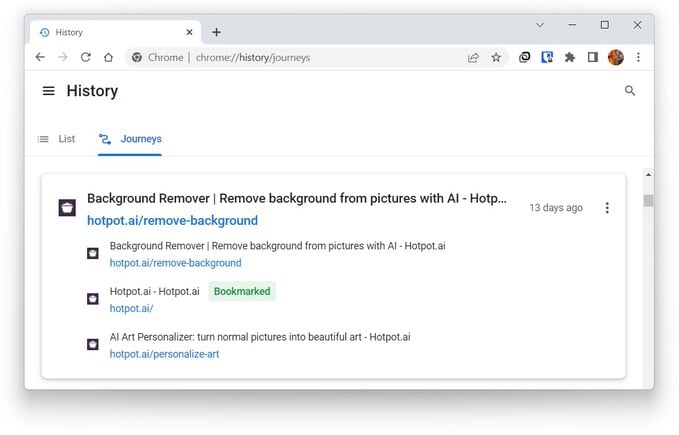Screen dimensions: 679x435
Task: Click the favicon beside AI Art Personalizer
Action: pos(93,344)
